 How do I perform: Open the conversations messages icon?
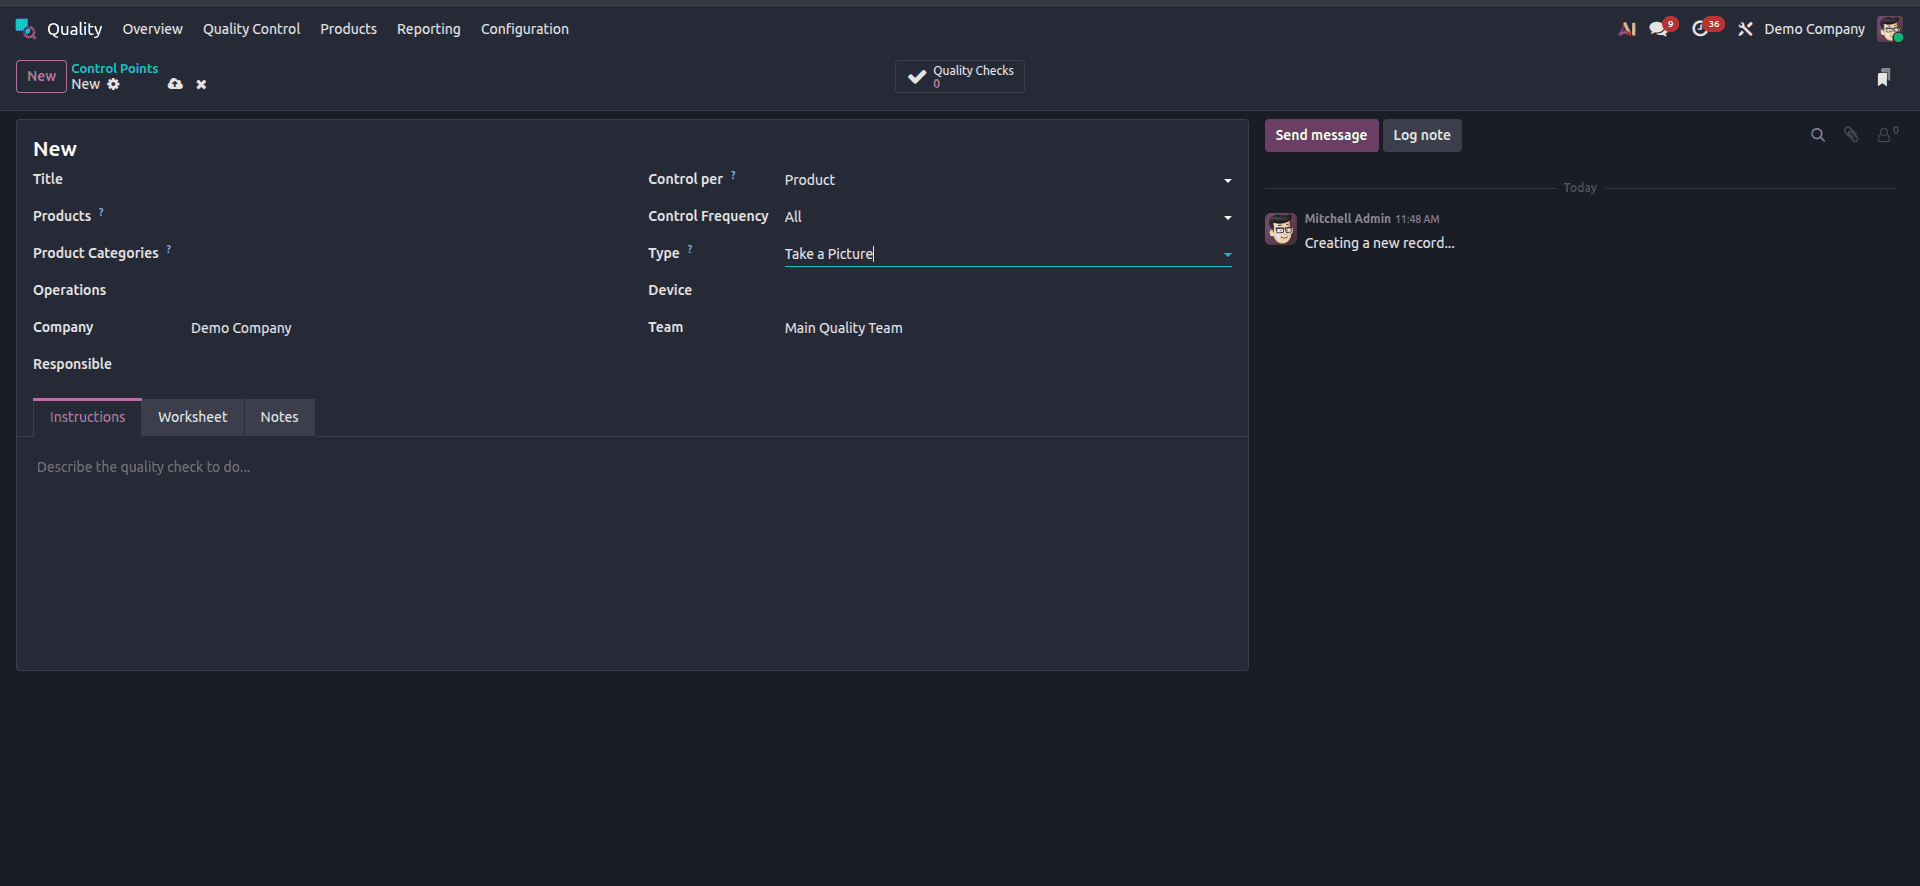pyautogui.click(x=1660, y=29)
